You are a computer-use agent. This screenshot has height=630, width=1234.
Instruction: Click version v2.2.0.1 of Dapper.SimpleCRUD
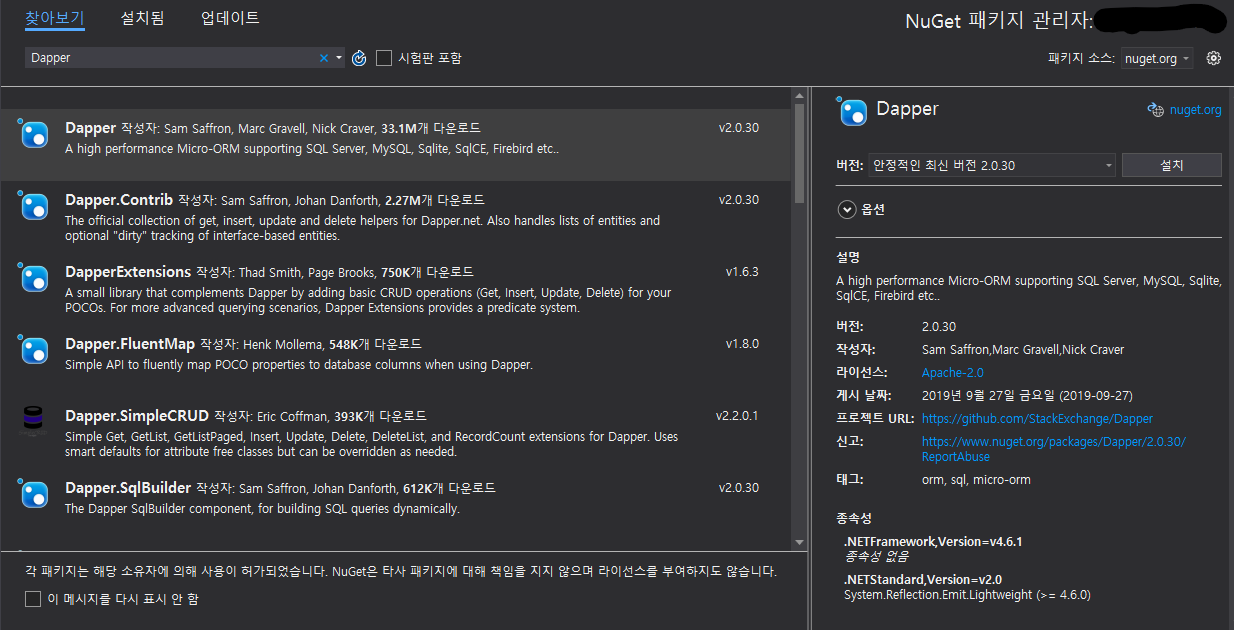737,416
